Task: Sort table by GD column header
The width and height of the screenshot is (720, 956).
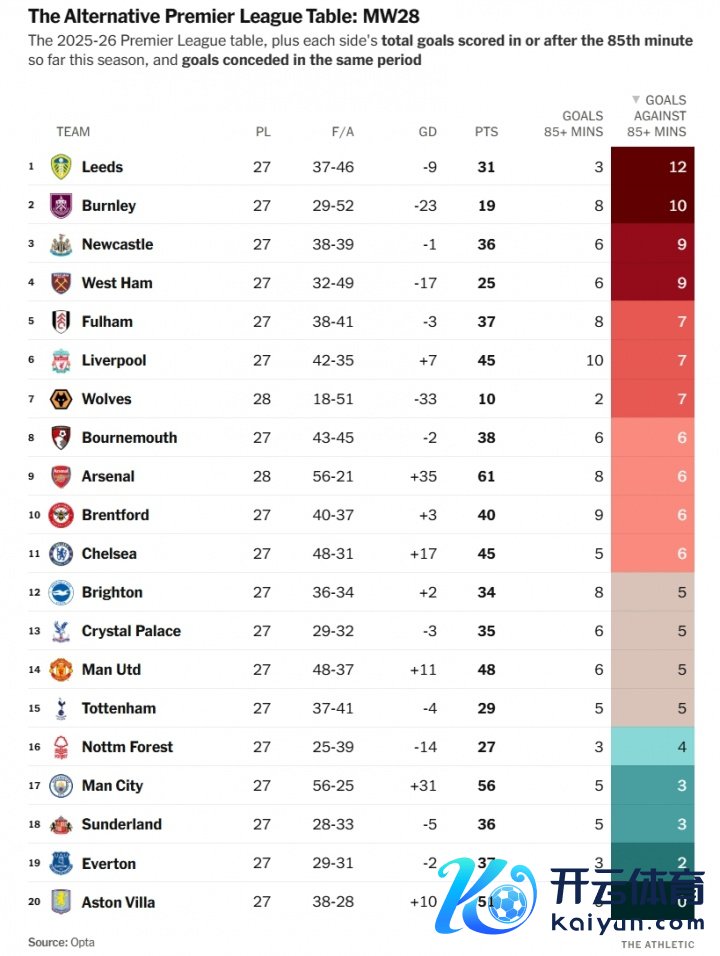Action: pos(428,132)
